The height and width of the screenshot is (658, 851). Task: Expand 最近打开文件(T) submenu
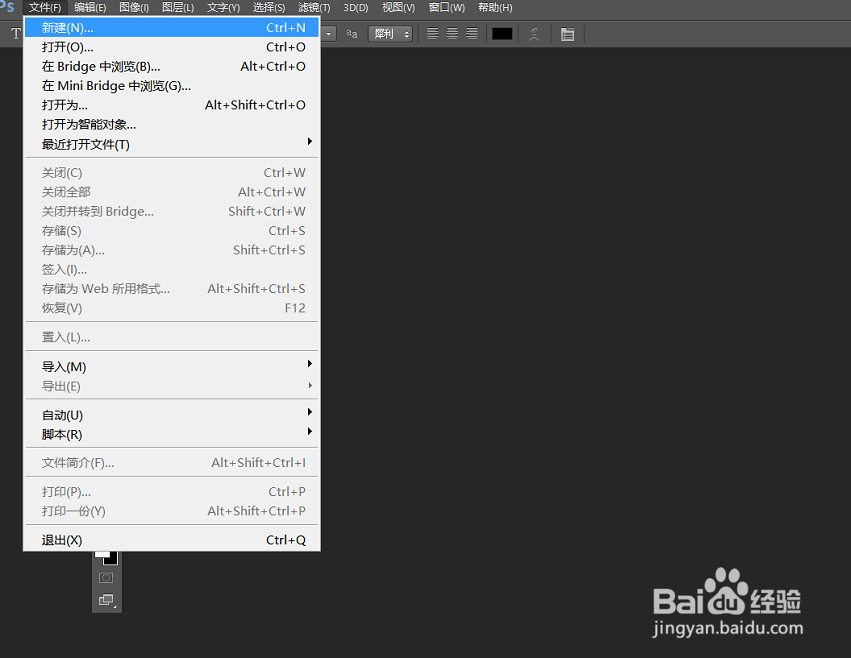tap(170, 144)
